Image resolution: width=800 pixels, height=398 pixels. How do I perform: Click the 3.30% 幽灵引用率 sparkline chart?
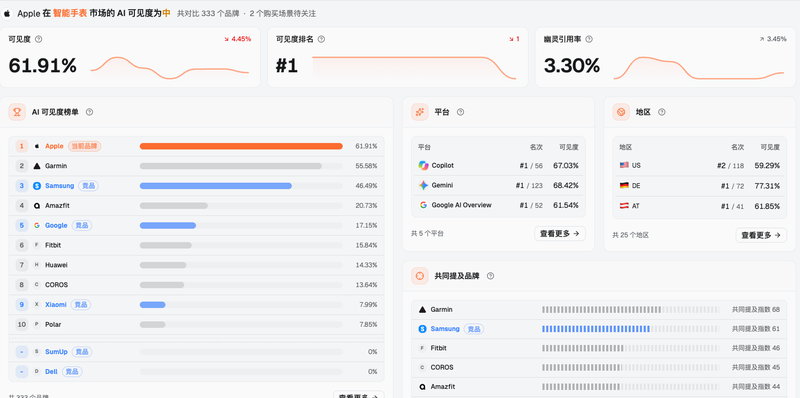click(698, 68)
